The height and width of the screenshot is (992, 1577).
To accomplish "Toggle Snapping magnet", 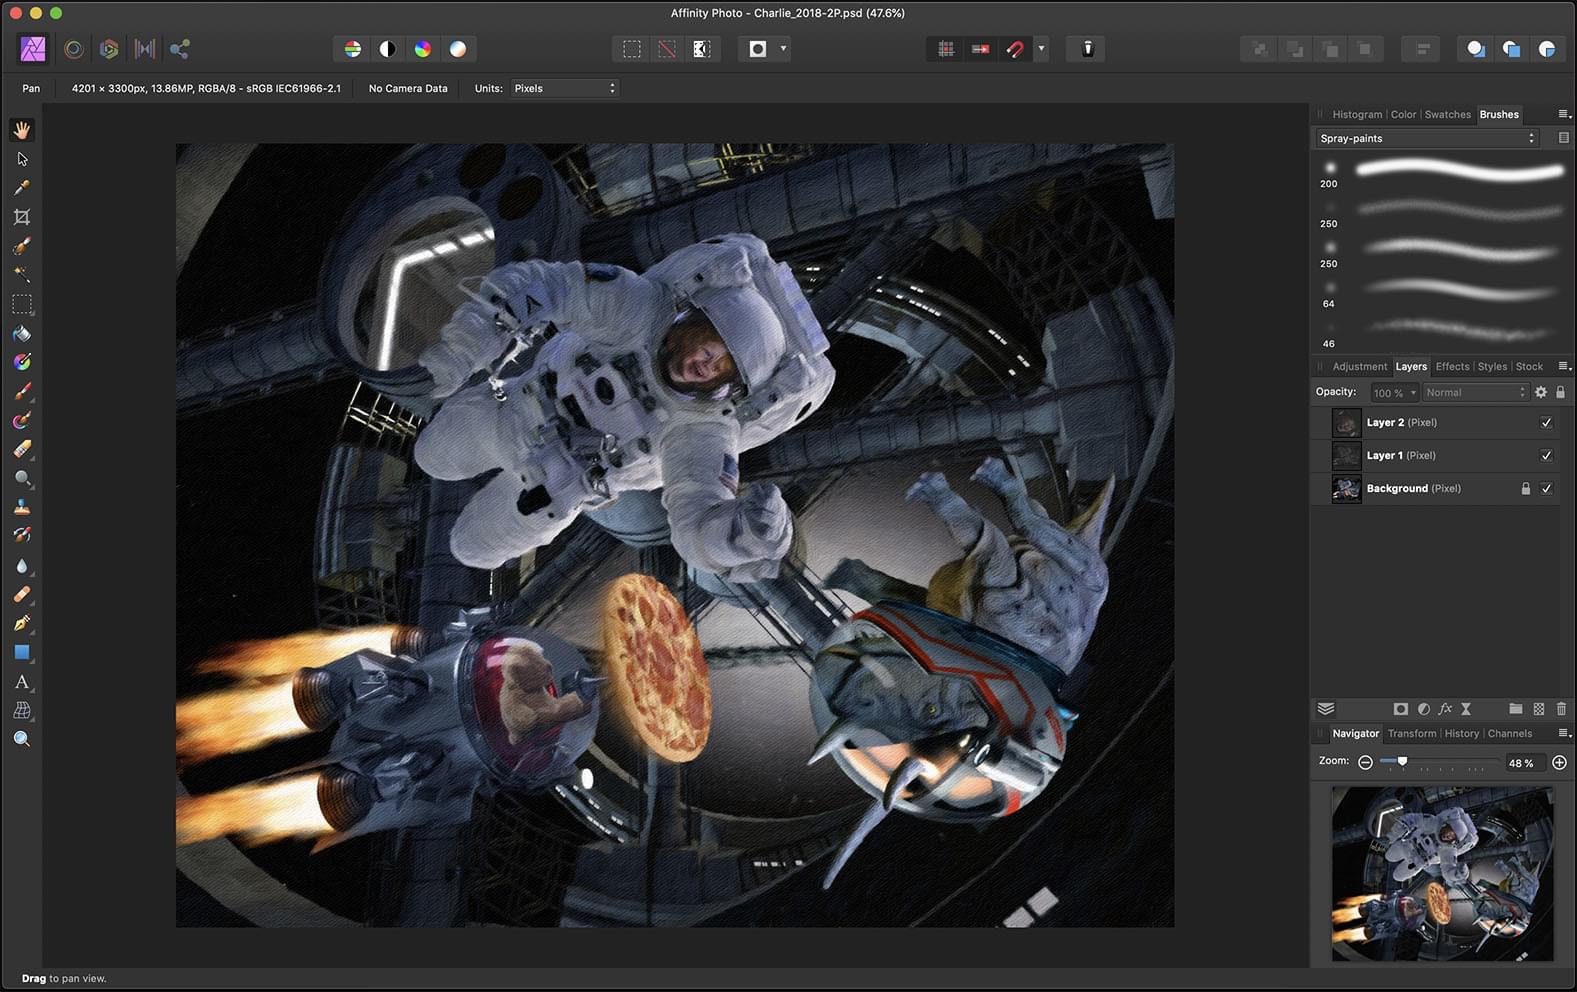I will [1016, 49].
